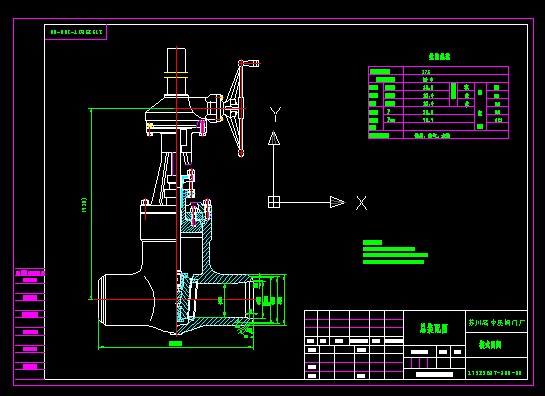Screen dimensions: 545x396
Task: Select the vertical green height dimension text
Action: (x=84, y=205)
